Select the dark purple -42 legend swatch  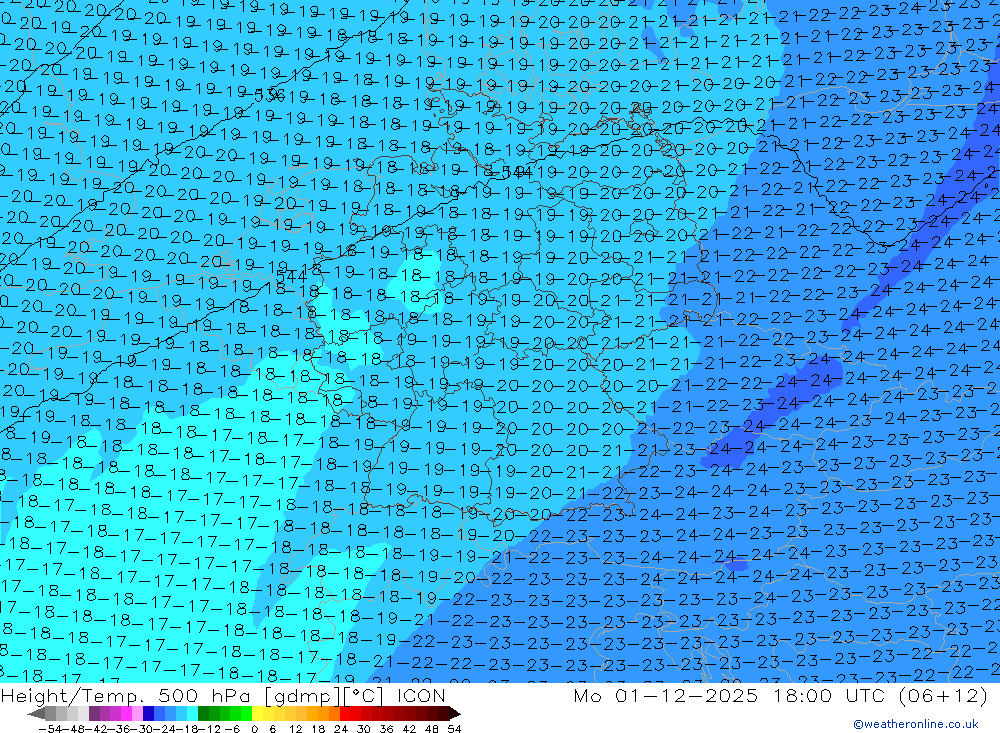(x=94, y=714)
